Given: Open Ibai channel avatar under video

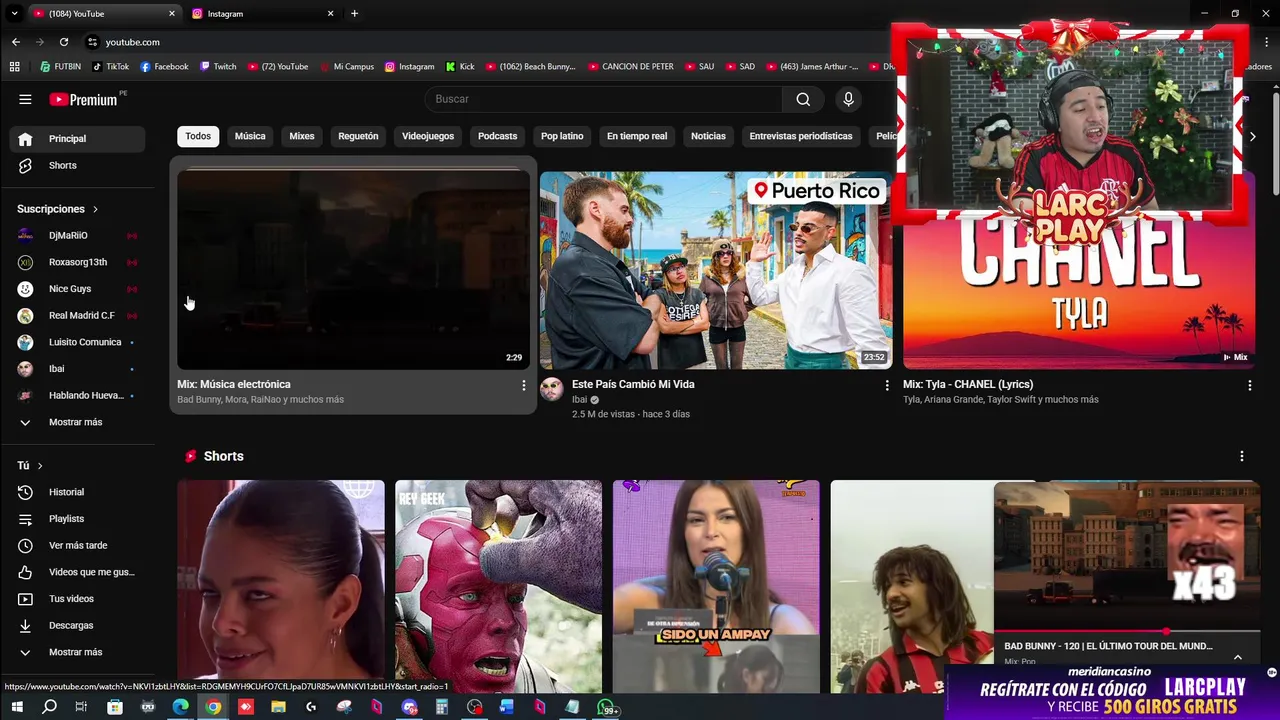Looking at the screenshot, I should click(552, 389).
